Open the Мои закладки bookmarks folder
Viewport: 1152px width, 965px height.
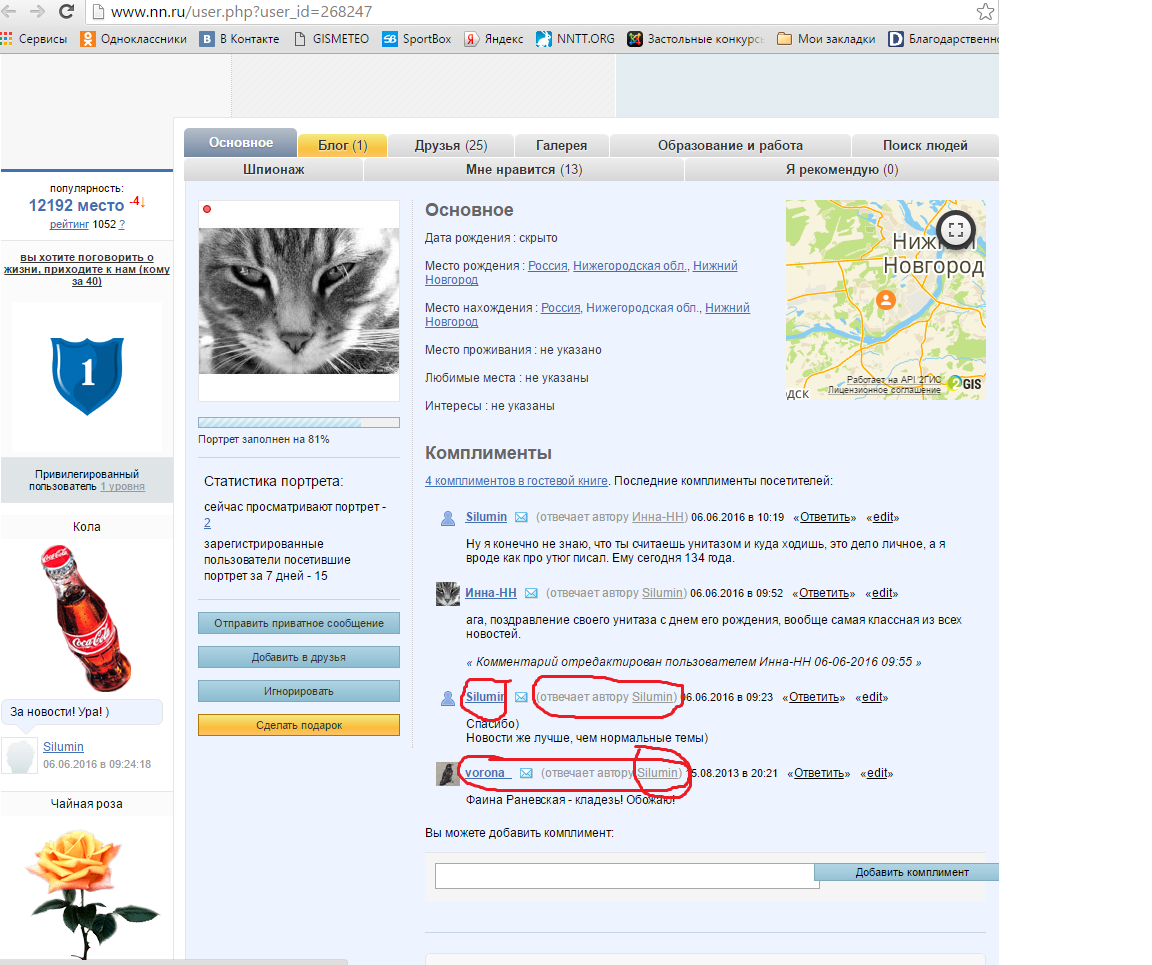point(826,39)
